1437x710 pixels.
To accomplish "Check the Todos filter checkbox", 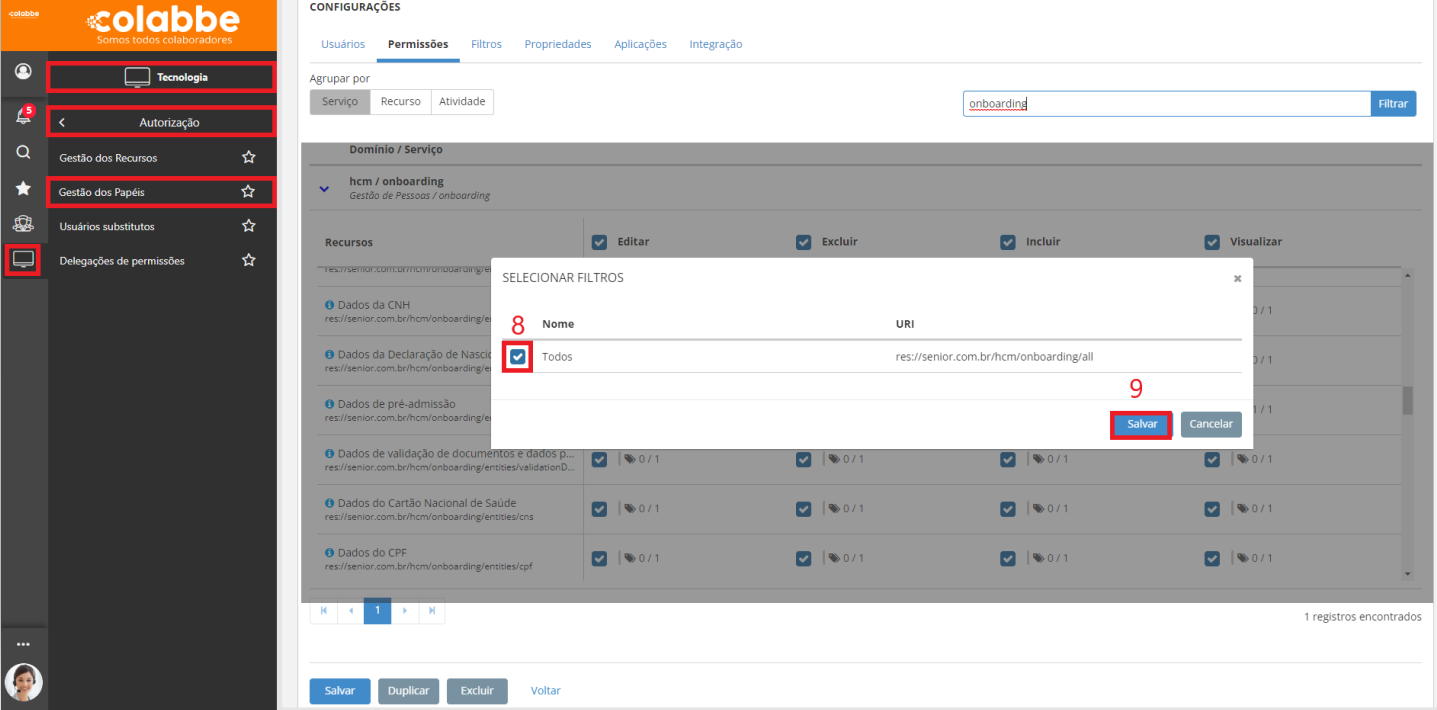I will click(x=518, y=356).
